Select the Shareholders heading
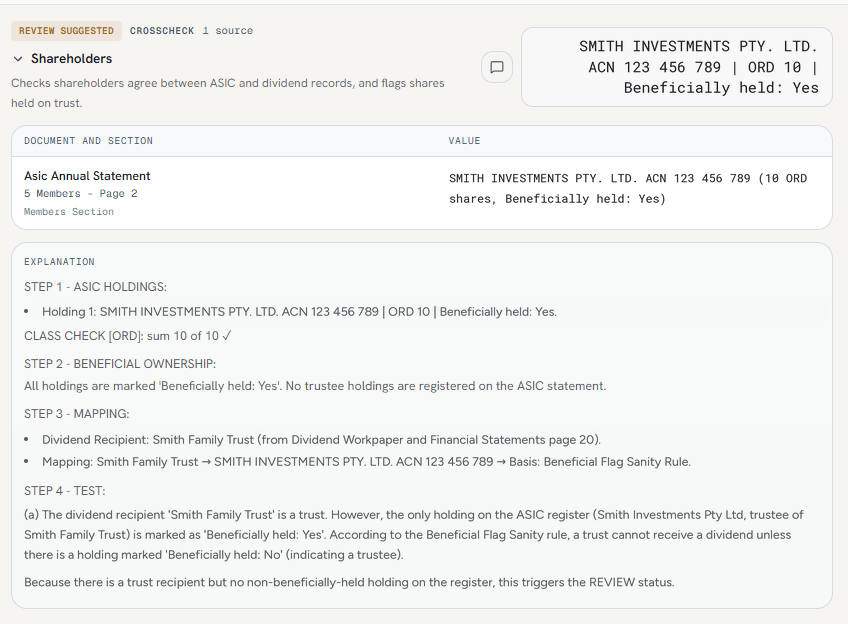Viewport: 848px width, 624px height. point(71,58)
